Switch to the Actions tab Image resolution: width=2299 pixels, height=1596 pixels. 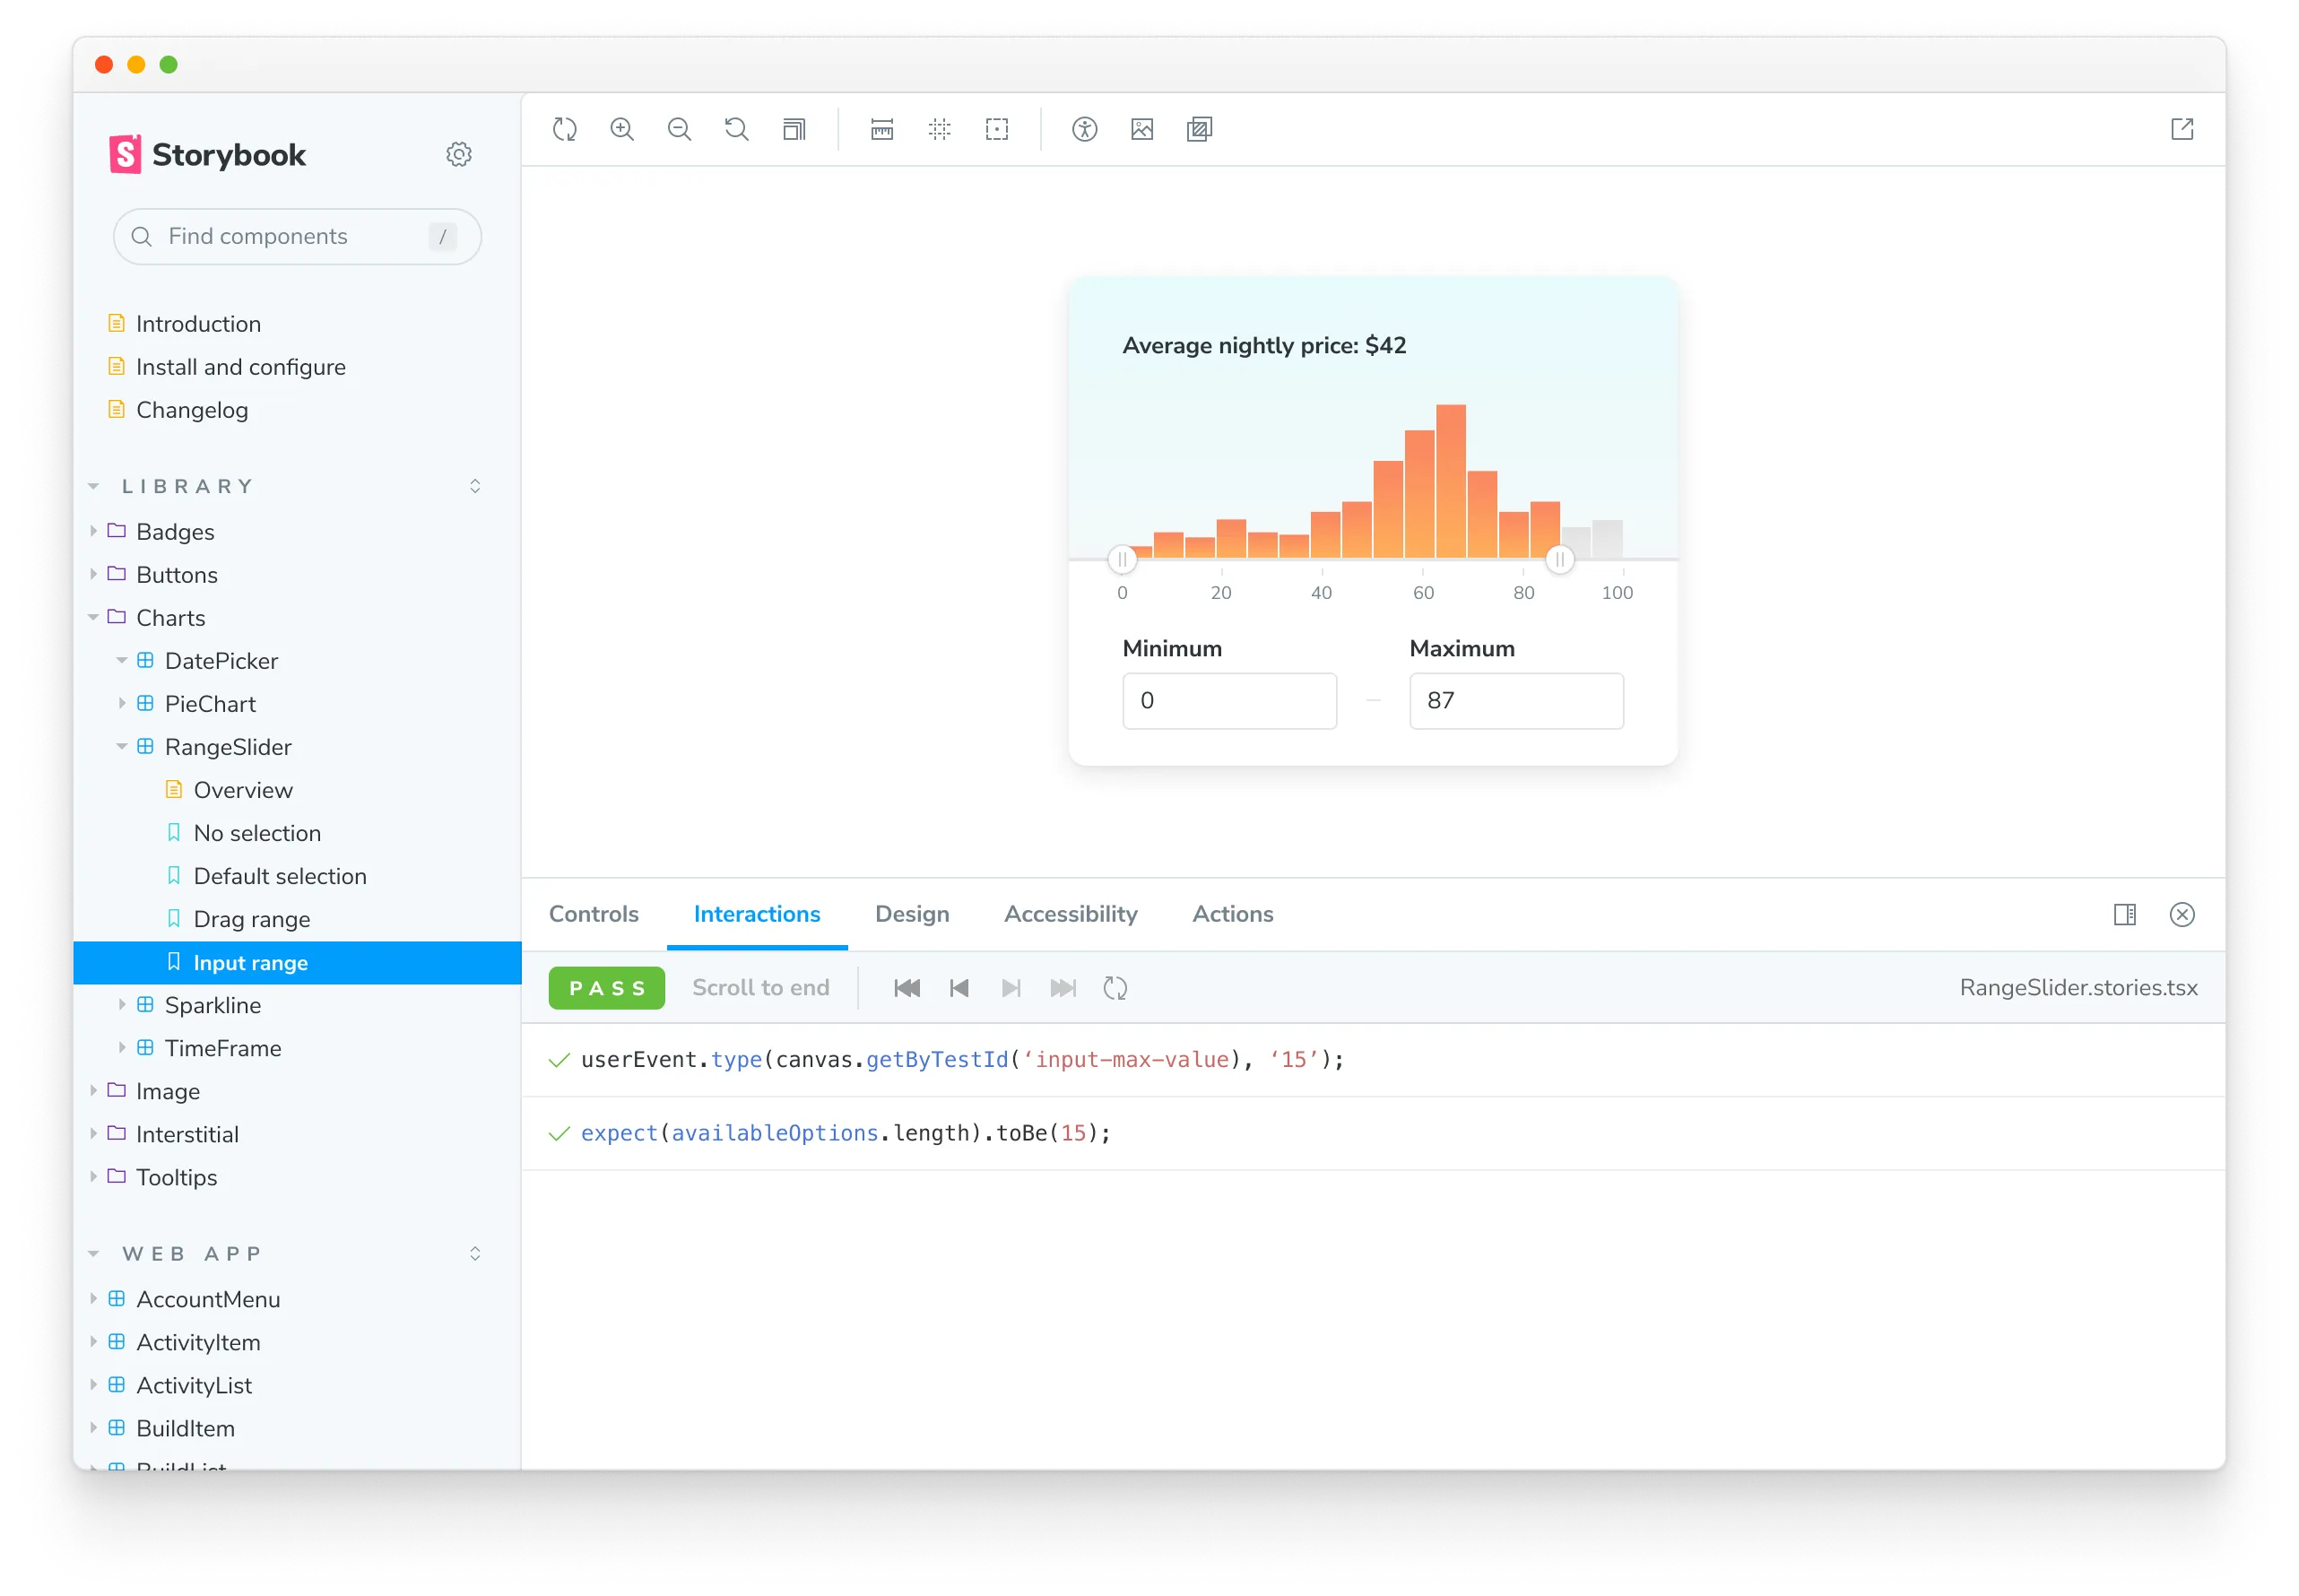pyautogui.click(x=1233, y=914)
